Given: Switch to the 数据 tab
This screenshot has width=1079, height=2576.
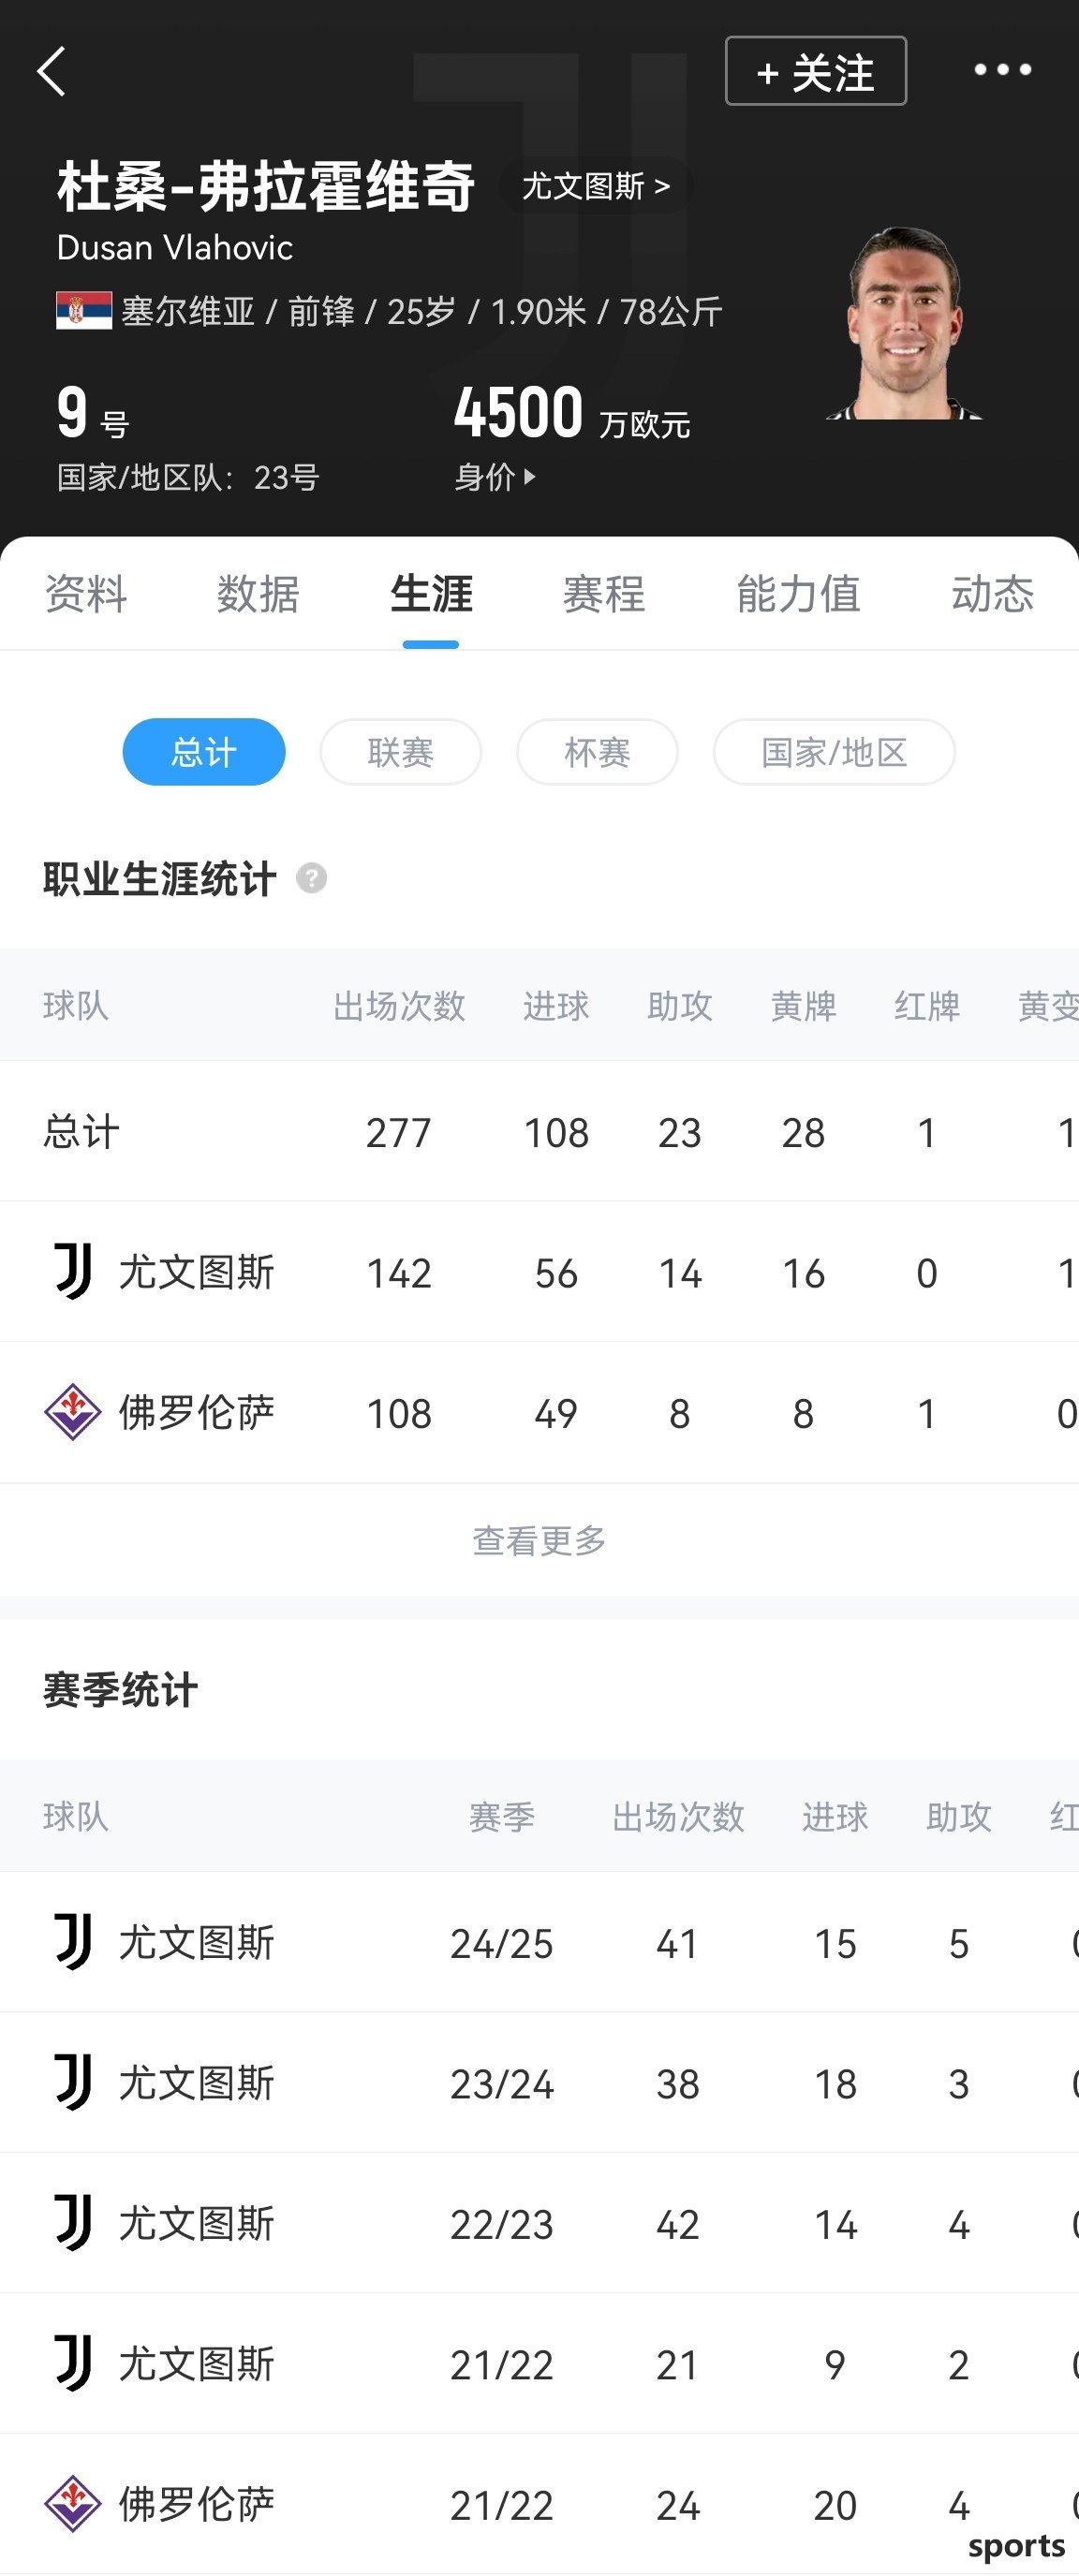Looking at the screenshot, I should [x=259, y=594].
